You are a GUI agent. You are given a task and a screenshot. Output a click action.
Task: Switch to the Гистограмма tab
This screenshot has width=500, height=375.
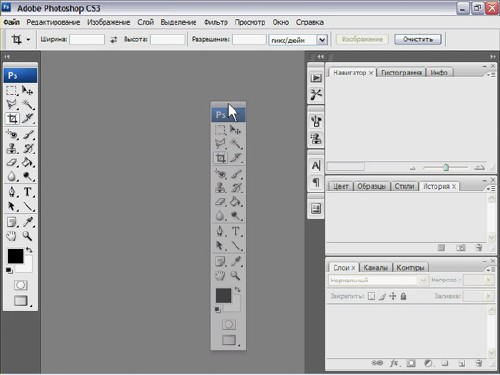click(x=401, y=73)
